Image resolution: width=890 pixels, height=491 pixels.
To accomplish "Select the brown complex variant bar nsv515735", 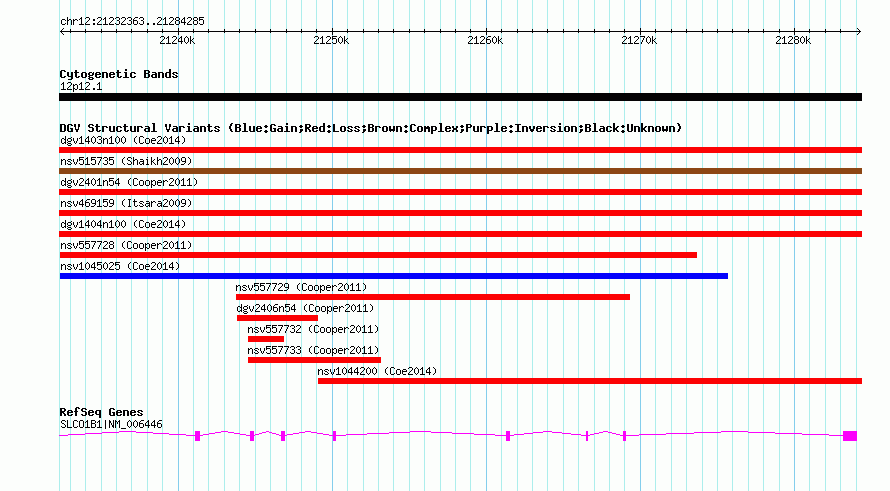I will point(460,171).
